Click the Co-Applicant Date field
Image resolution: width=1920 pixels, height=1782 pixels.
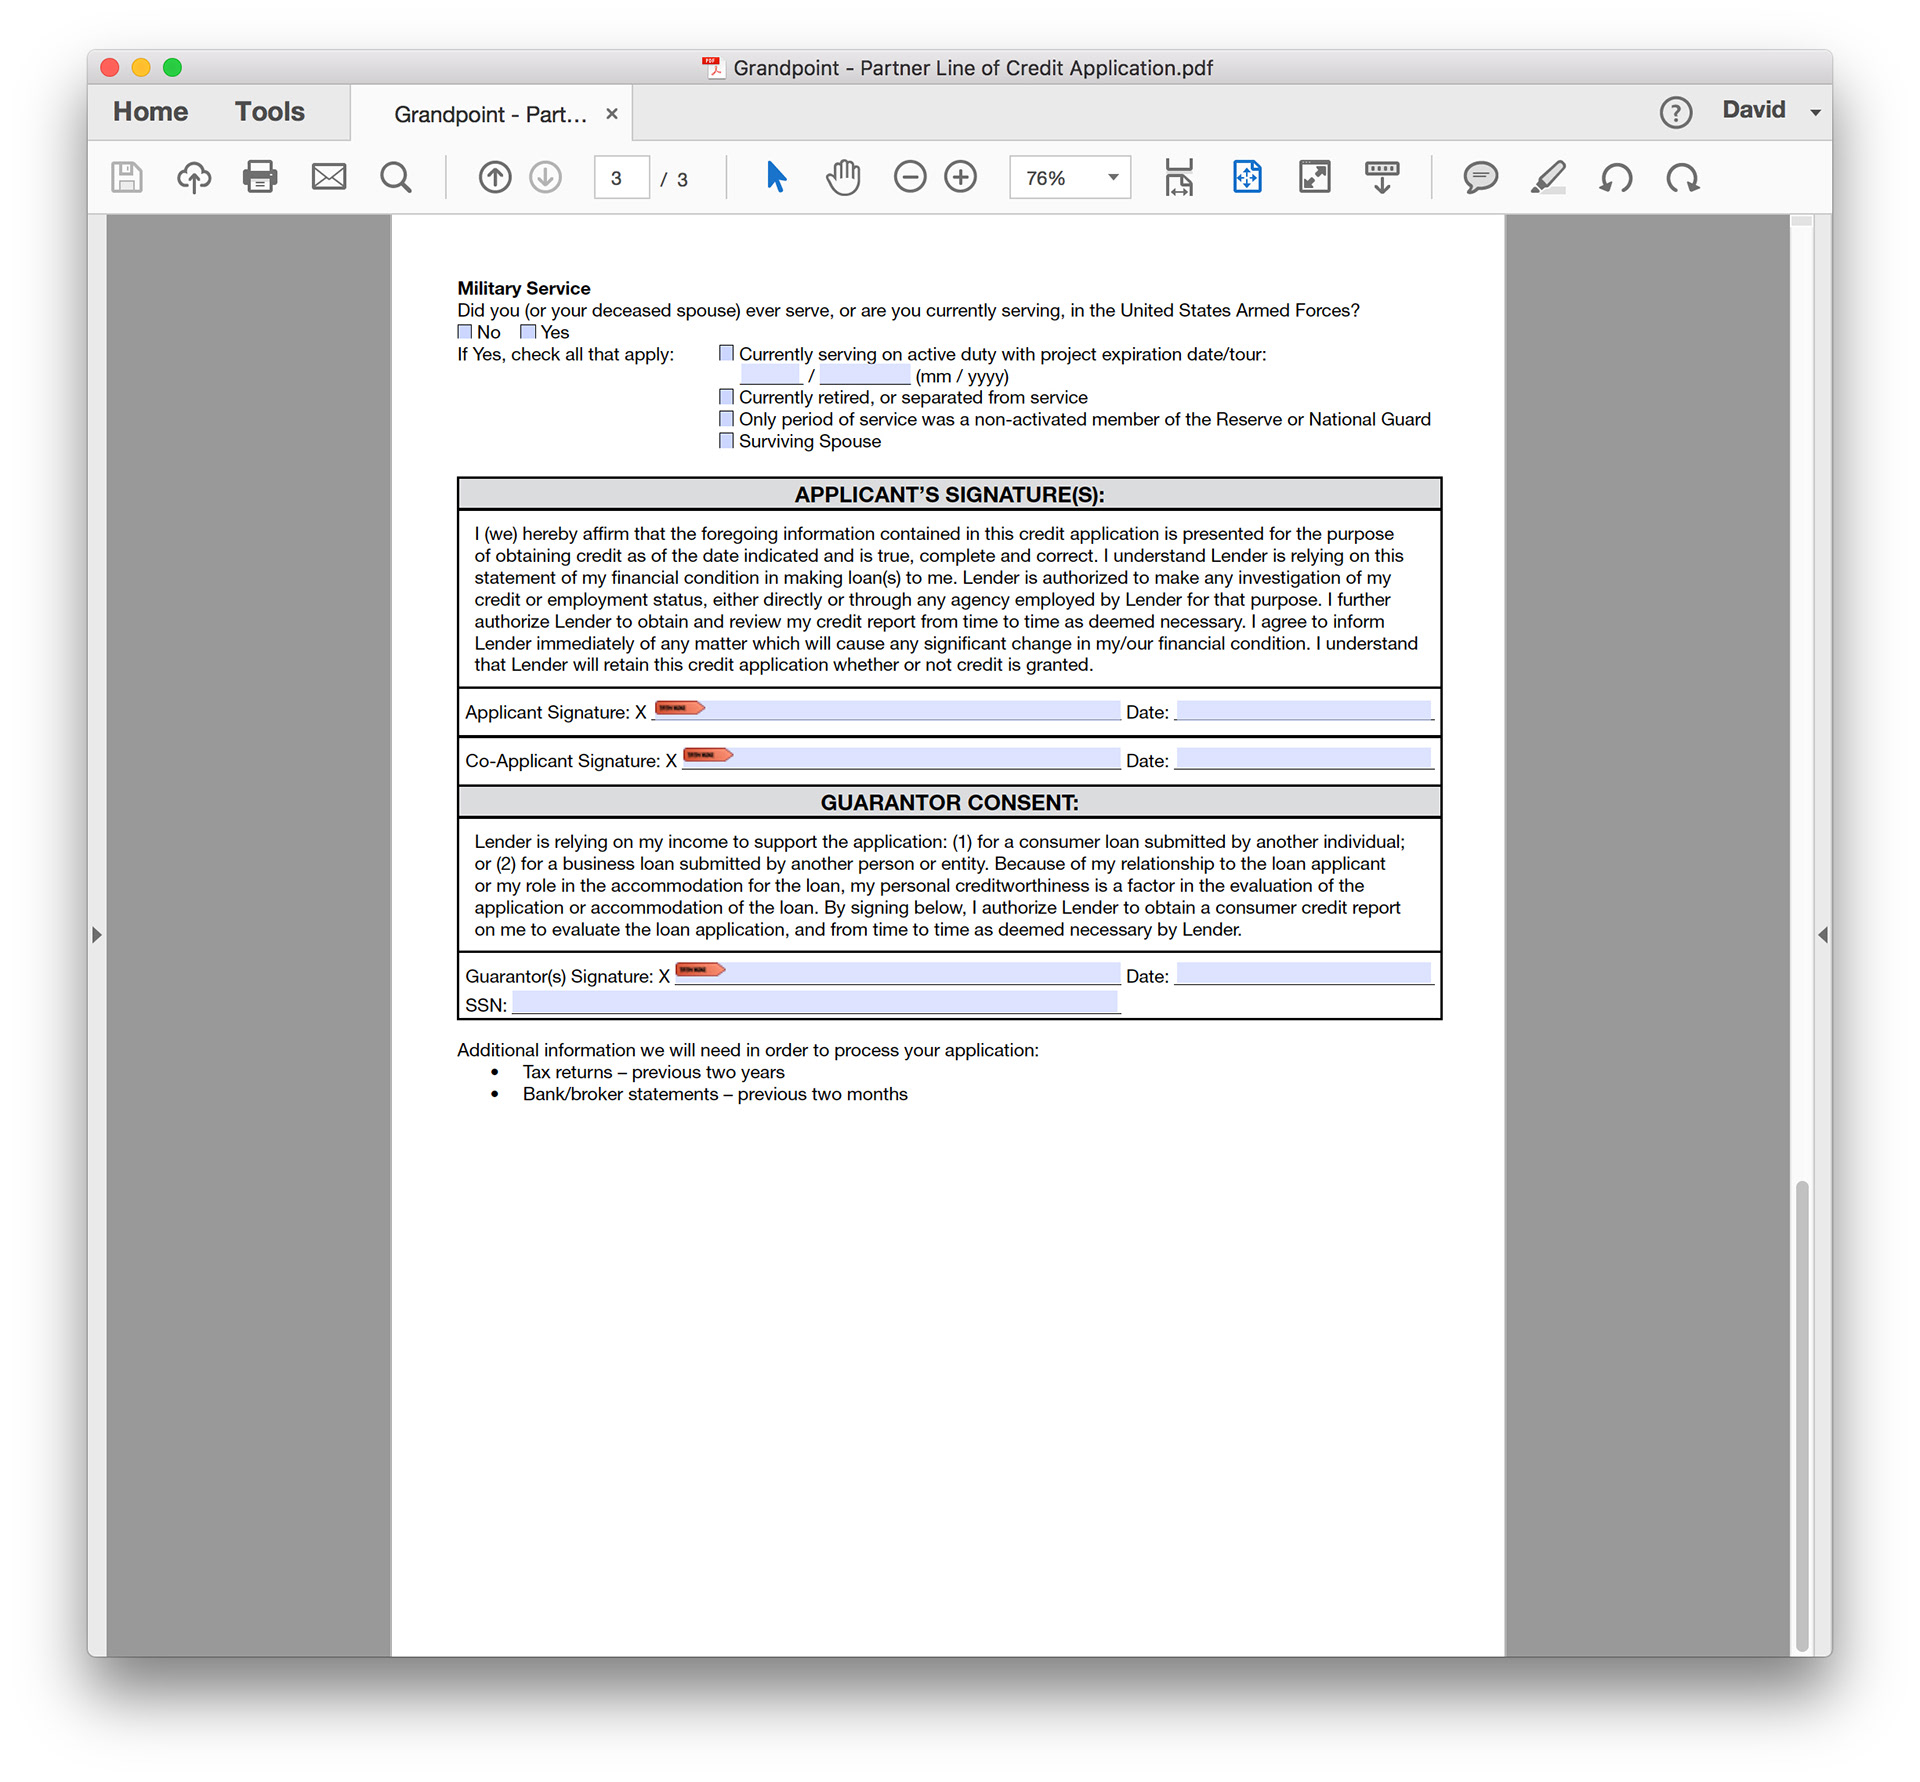pyautogui.click(x=1304, y=758)
